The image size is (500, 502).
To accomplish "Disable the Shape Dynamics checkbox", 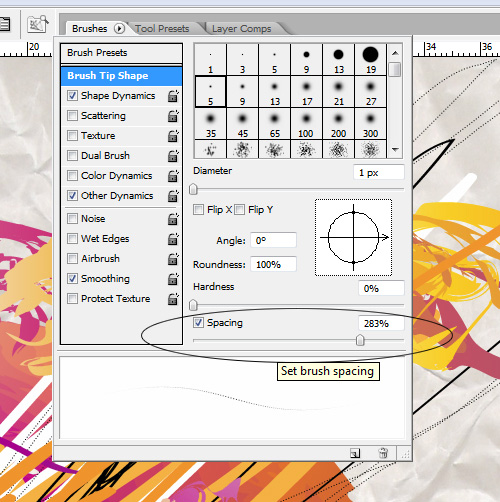I will (x=72, y=96).
